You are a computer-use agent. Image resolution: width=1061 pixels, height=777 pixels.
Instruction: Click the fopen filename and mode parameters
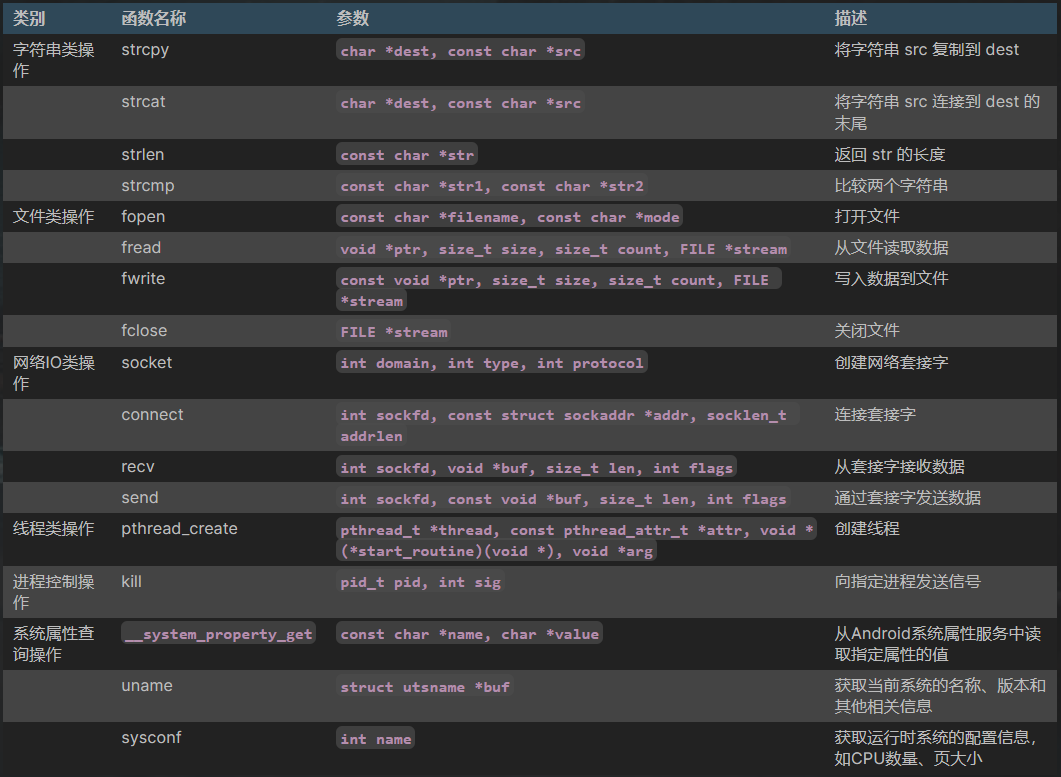[x=510, y=217]
